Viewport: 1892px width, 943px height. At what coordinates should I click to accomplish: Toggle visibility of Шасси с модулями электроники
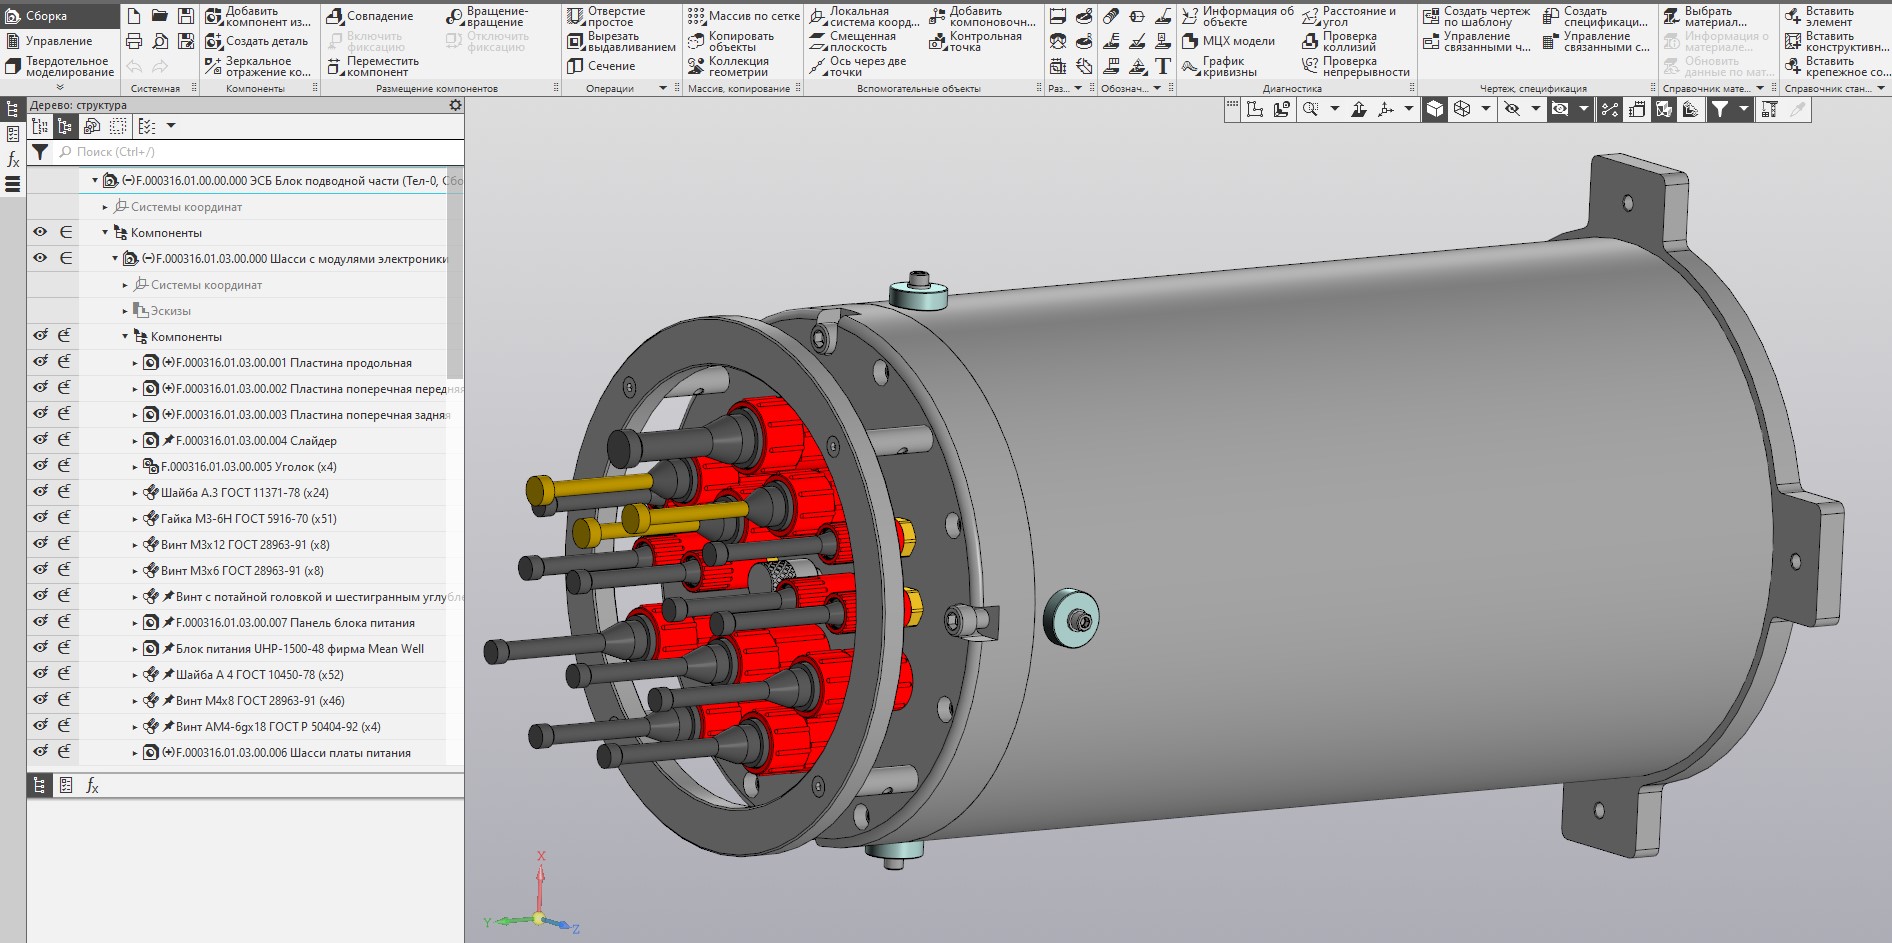tap(40, 258)
